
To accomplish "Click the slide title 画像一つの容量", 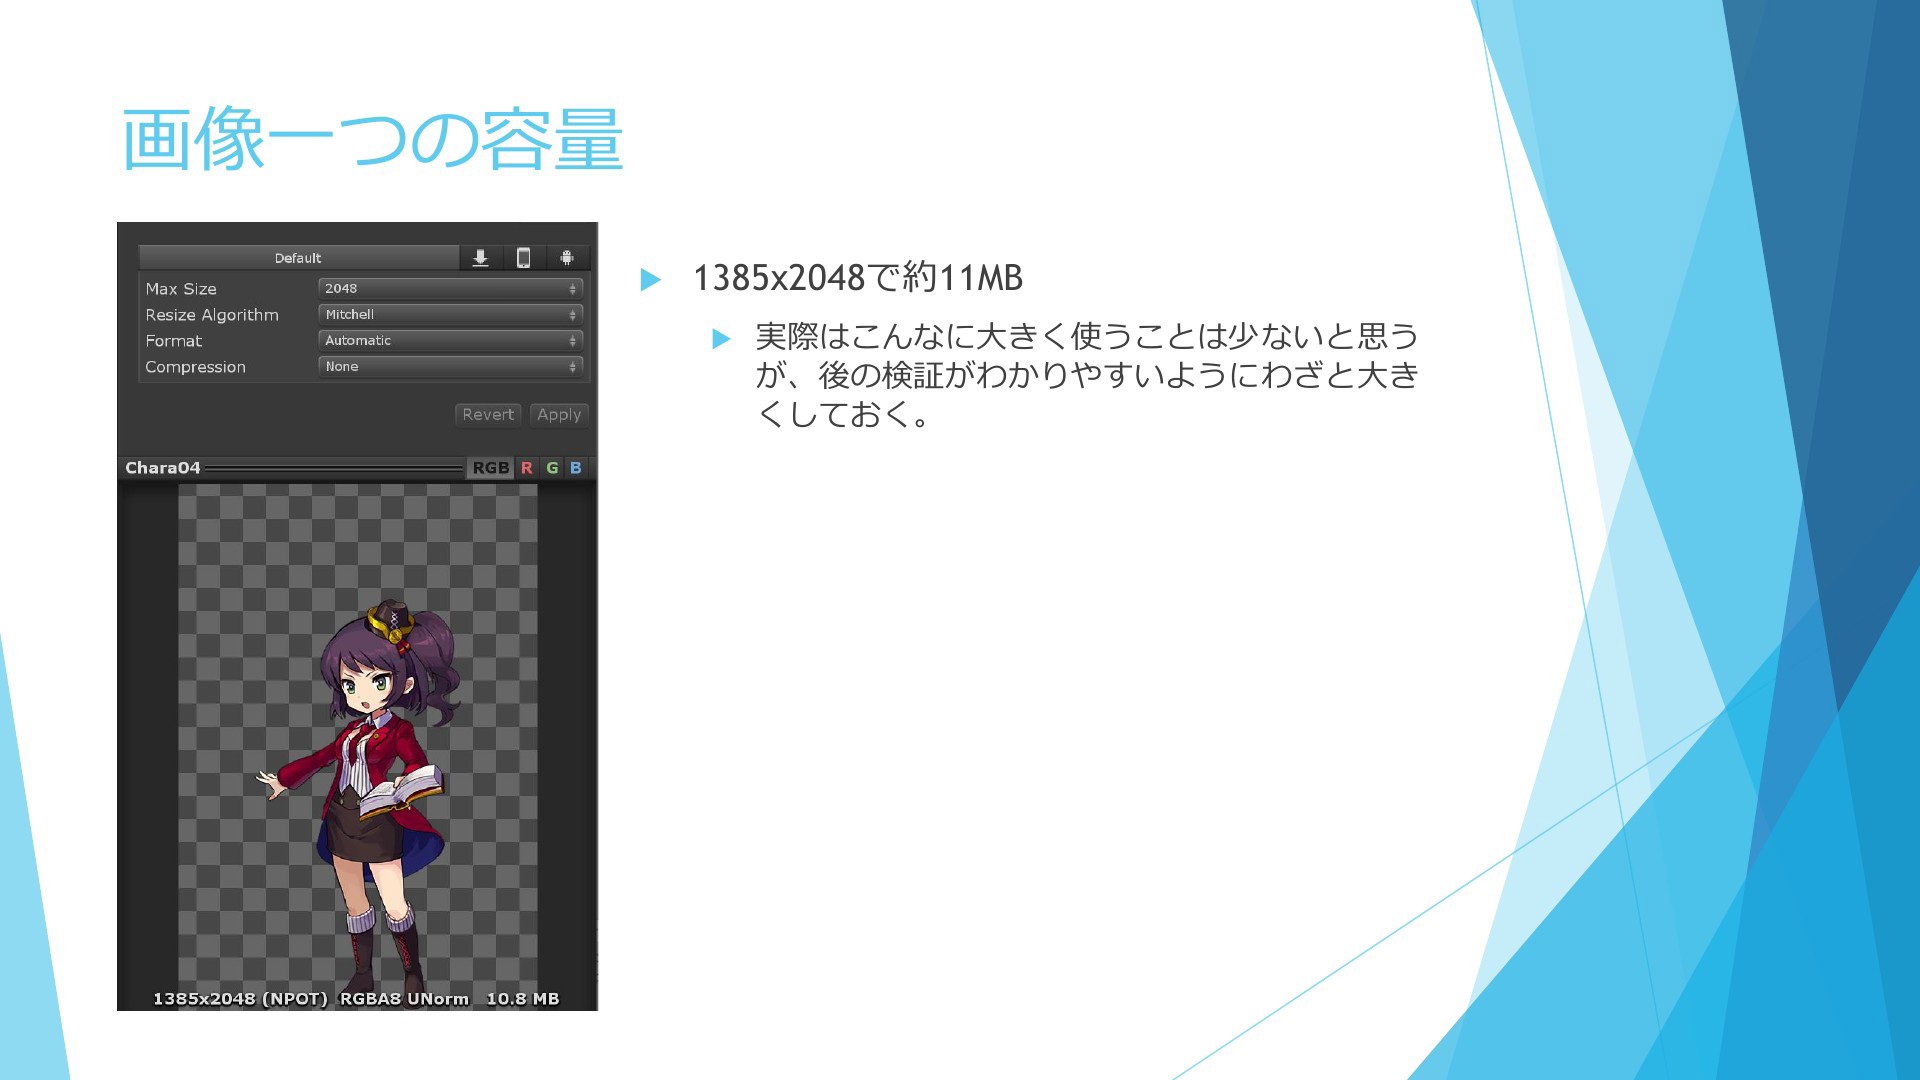I will (372, 140).
